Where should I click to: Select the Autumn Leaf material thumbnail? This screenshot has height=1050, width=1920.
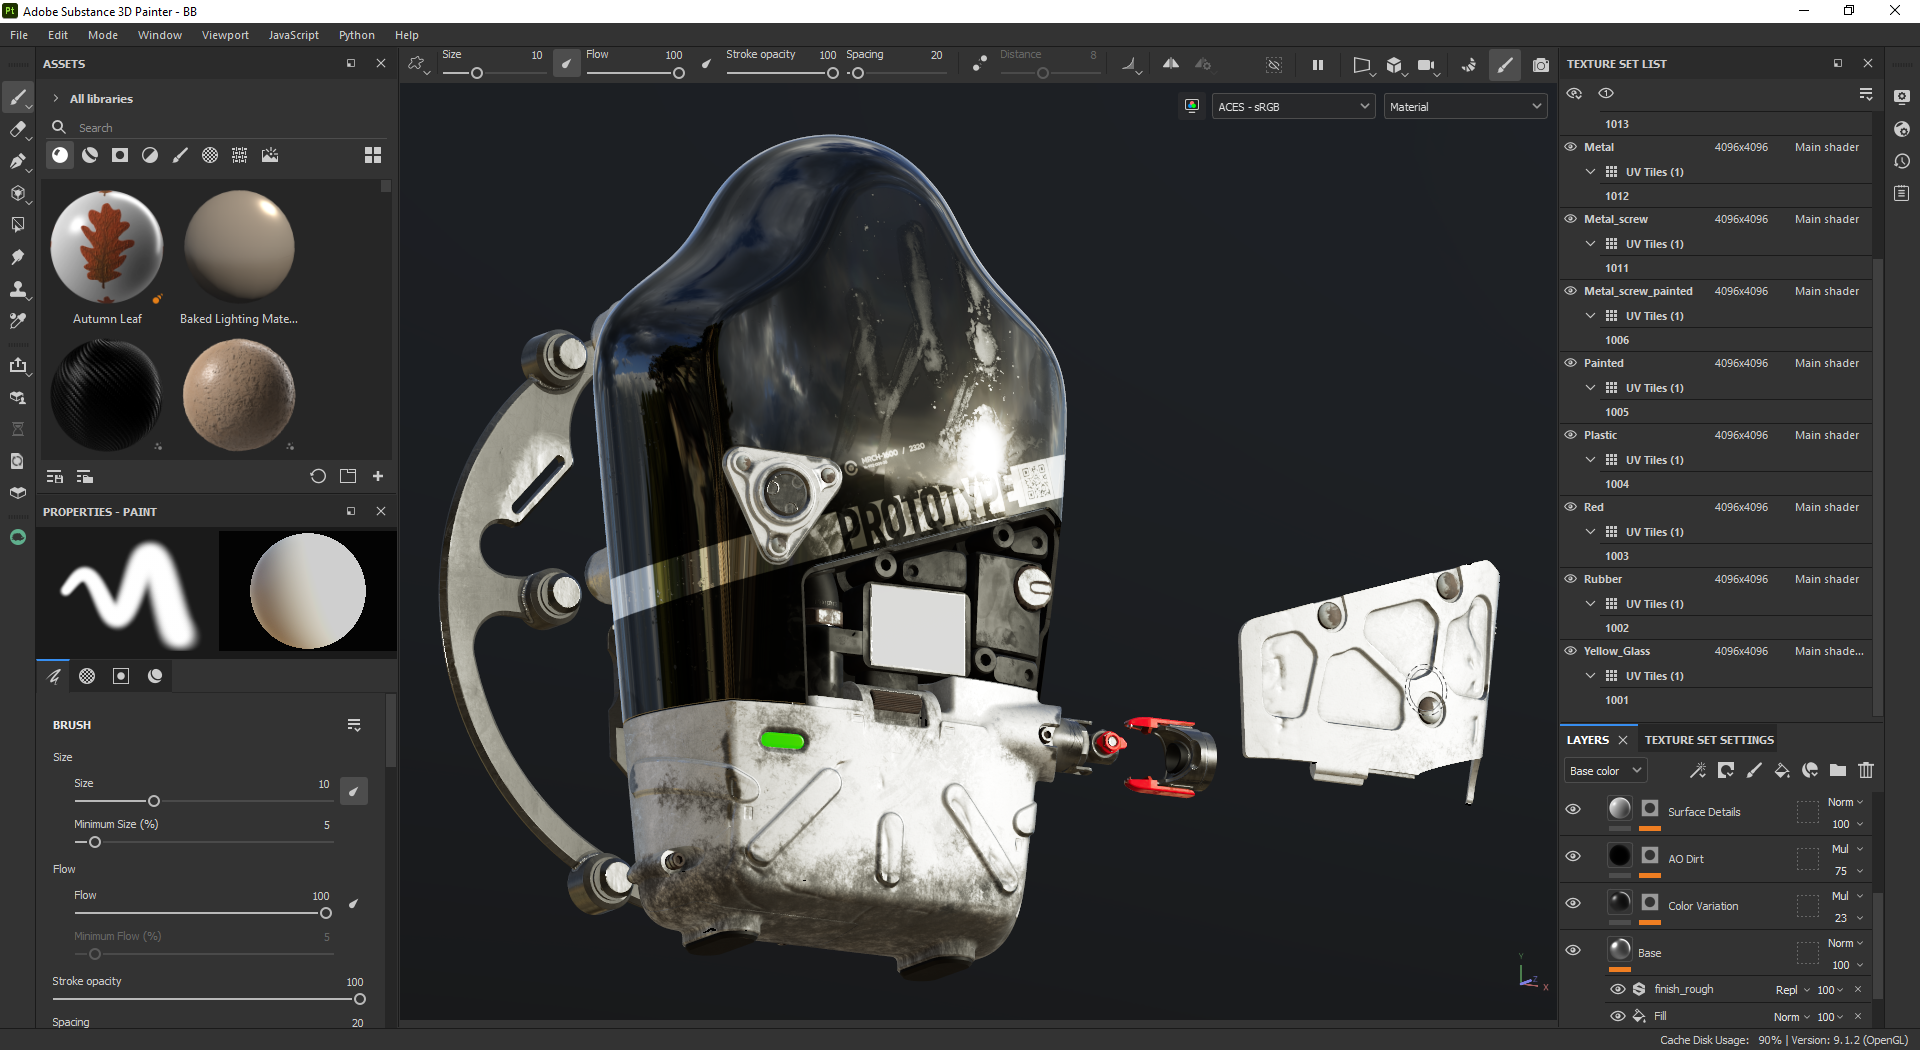pos(107,247)
